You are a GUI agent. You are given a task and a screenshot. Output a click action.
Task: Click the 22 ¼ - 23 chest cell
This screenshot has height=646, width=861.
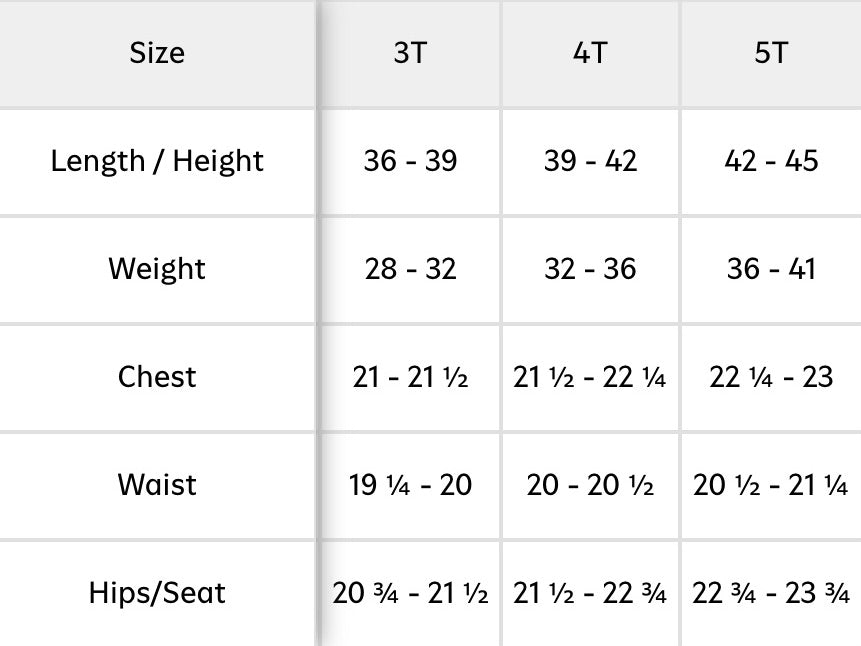771,377
